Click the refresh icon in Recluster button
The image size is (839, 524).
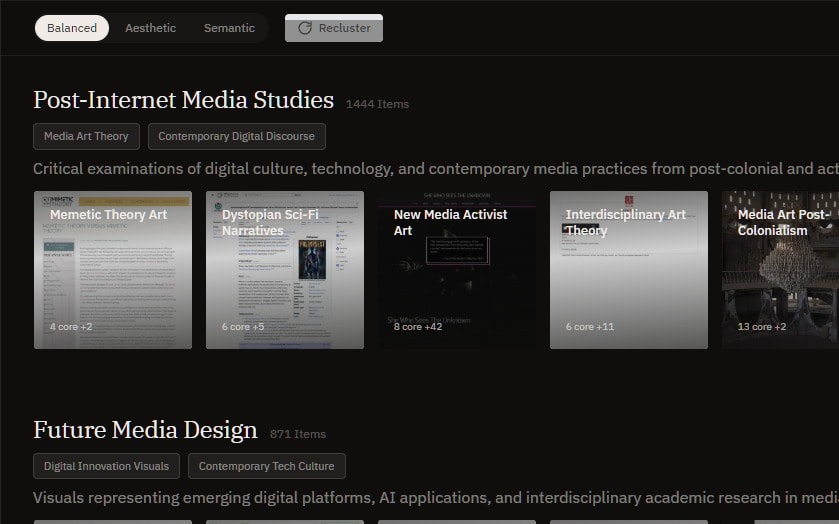(x=305, y=28)
